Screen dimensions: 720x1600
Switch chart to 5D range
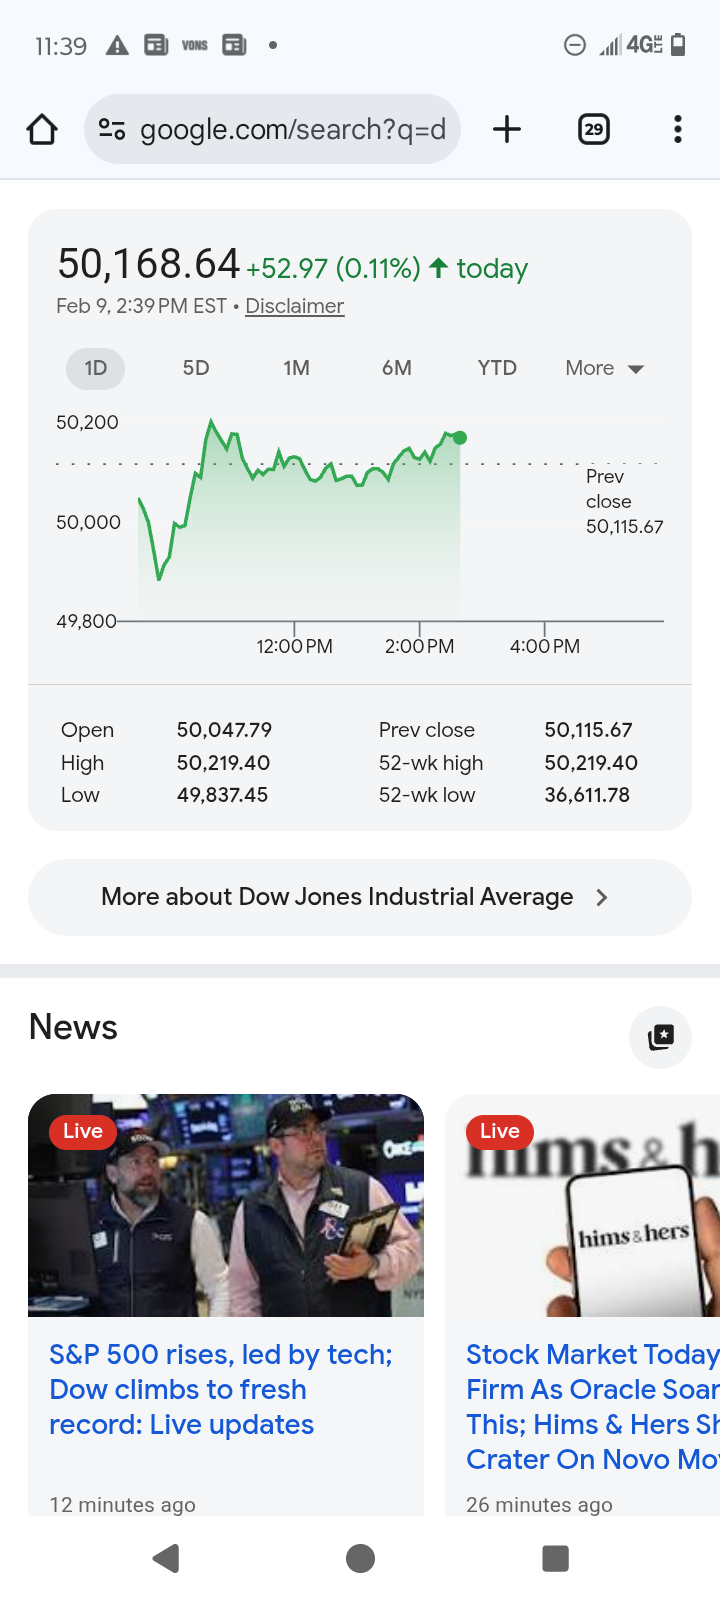point(196,368)
